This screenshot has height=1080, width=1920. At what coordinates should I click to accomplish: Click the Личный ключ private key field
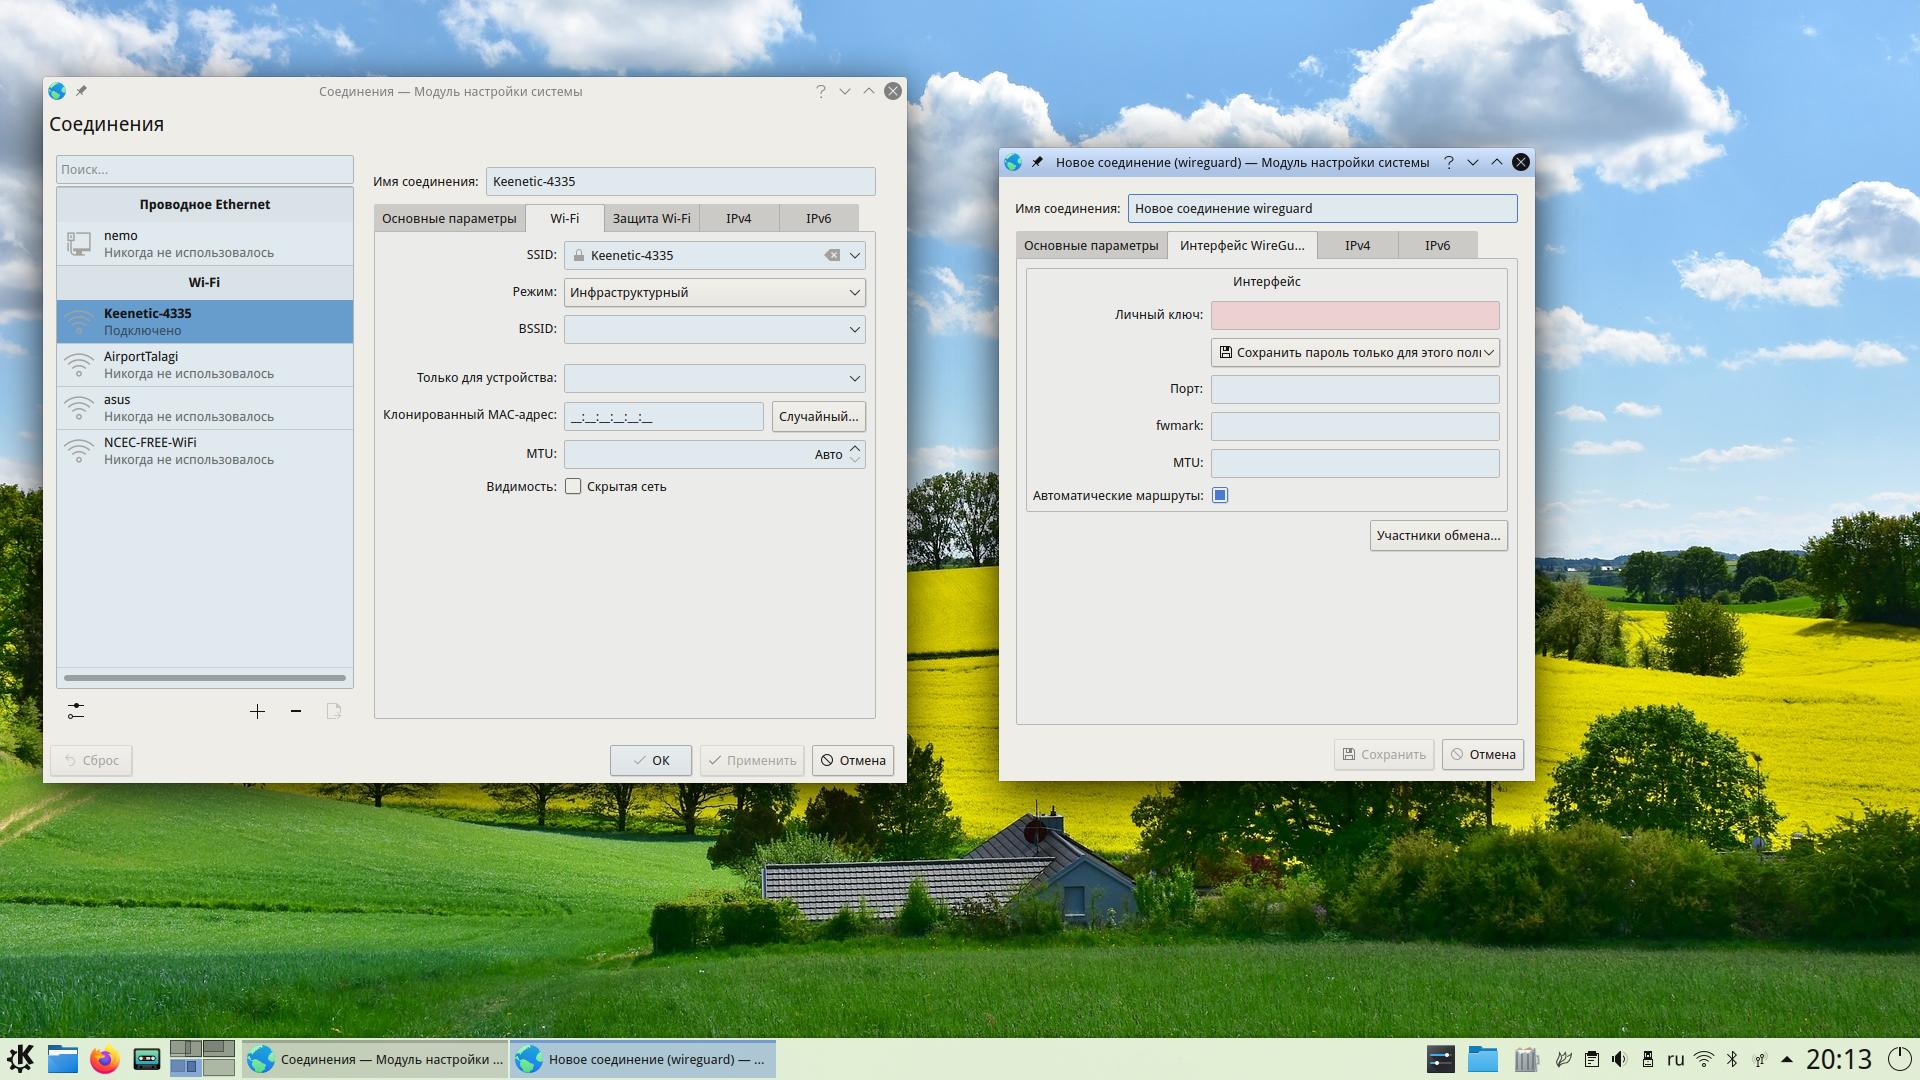click(1355, 315)
